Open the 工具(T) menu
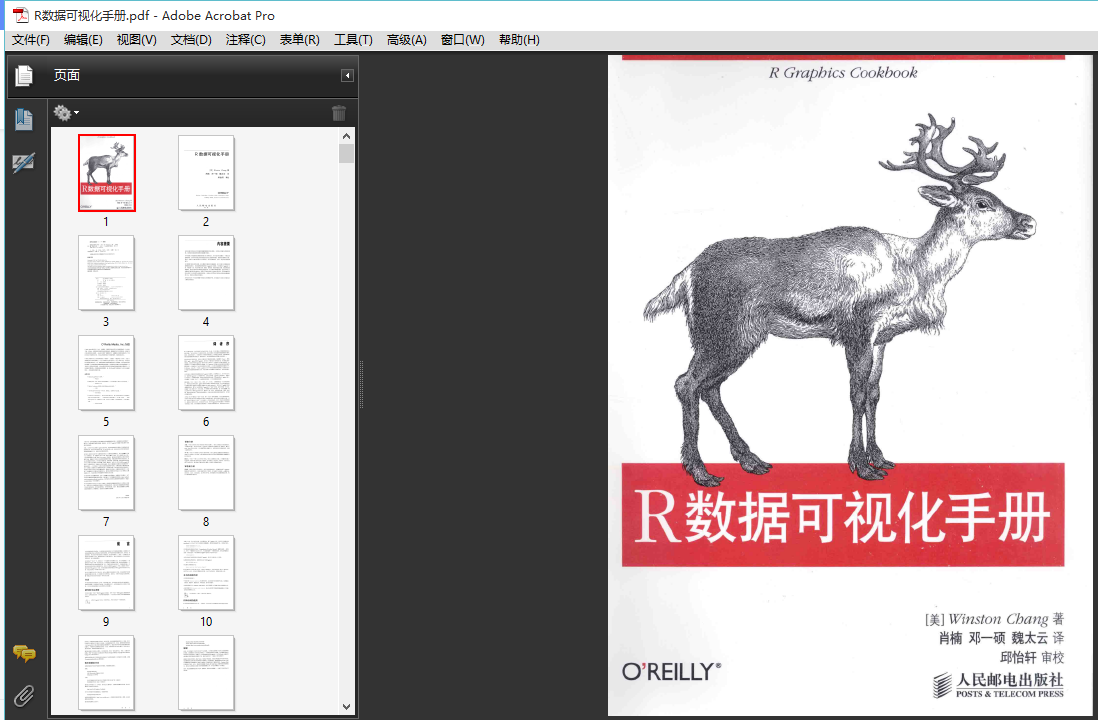Image resolution: width=1098 pixels, height=720 pixels. [353, 40]
